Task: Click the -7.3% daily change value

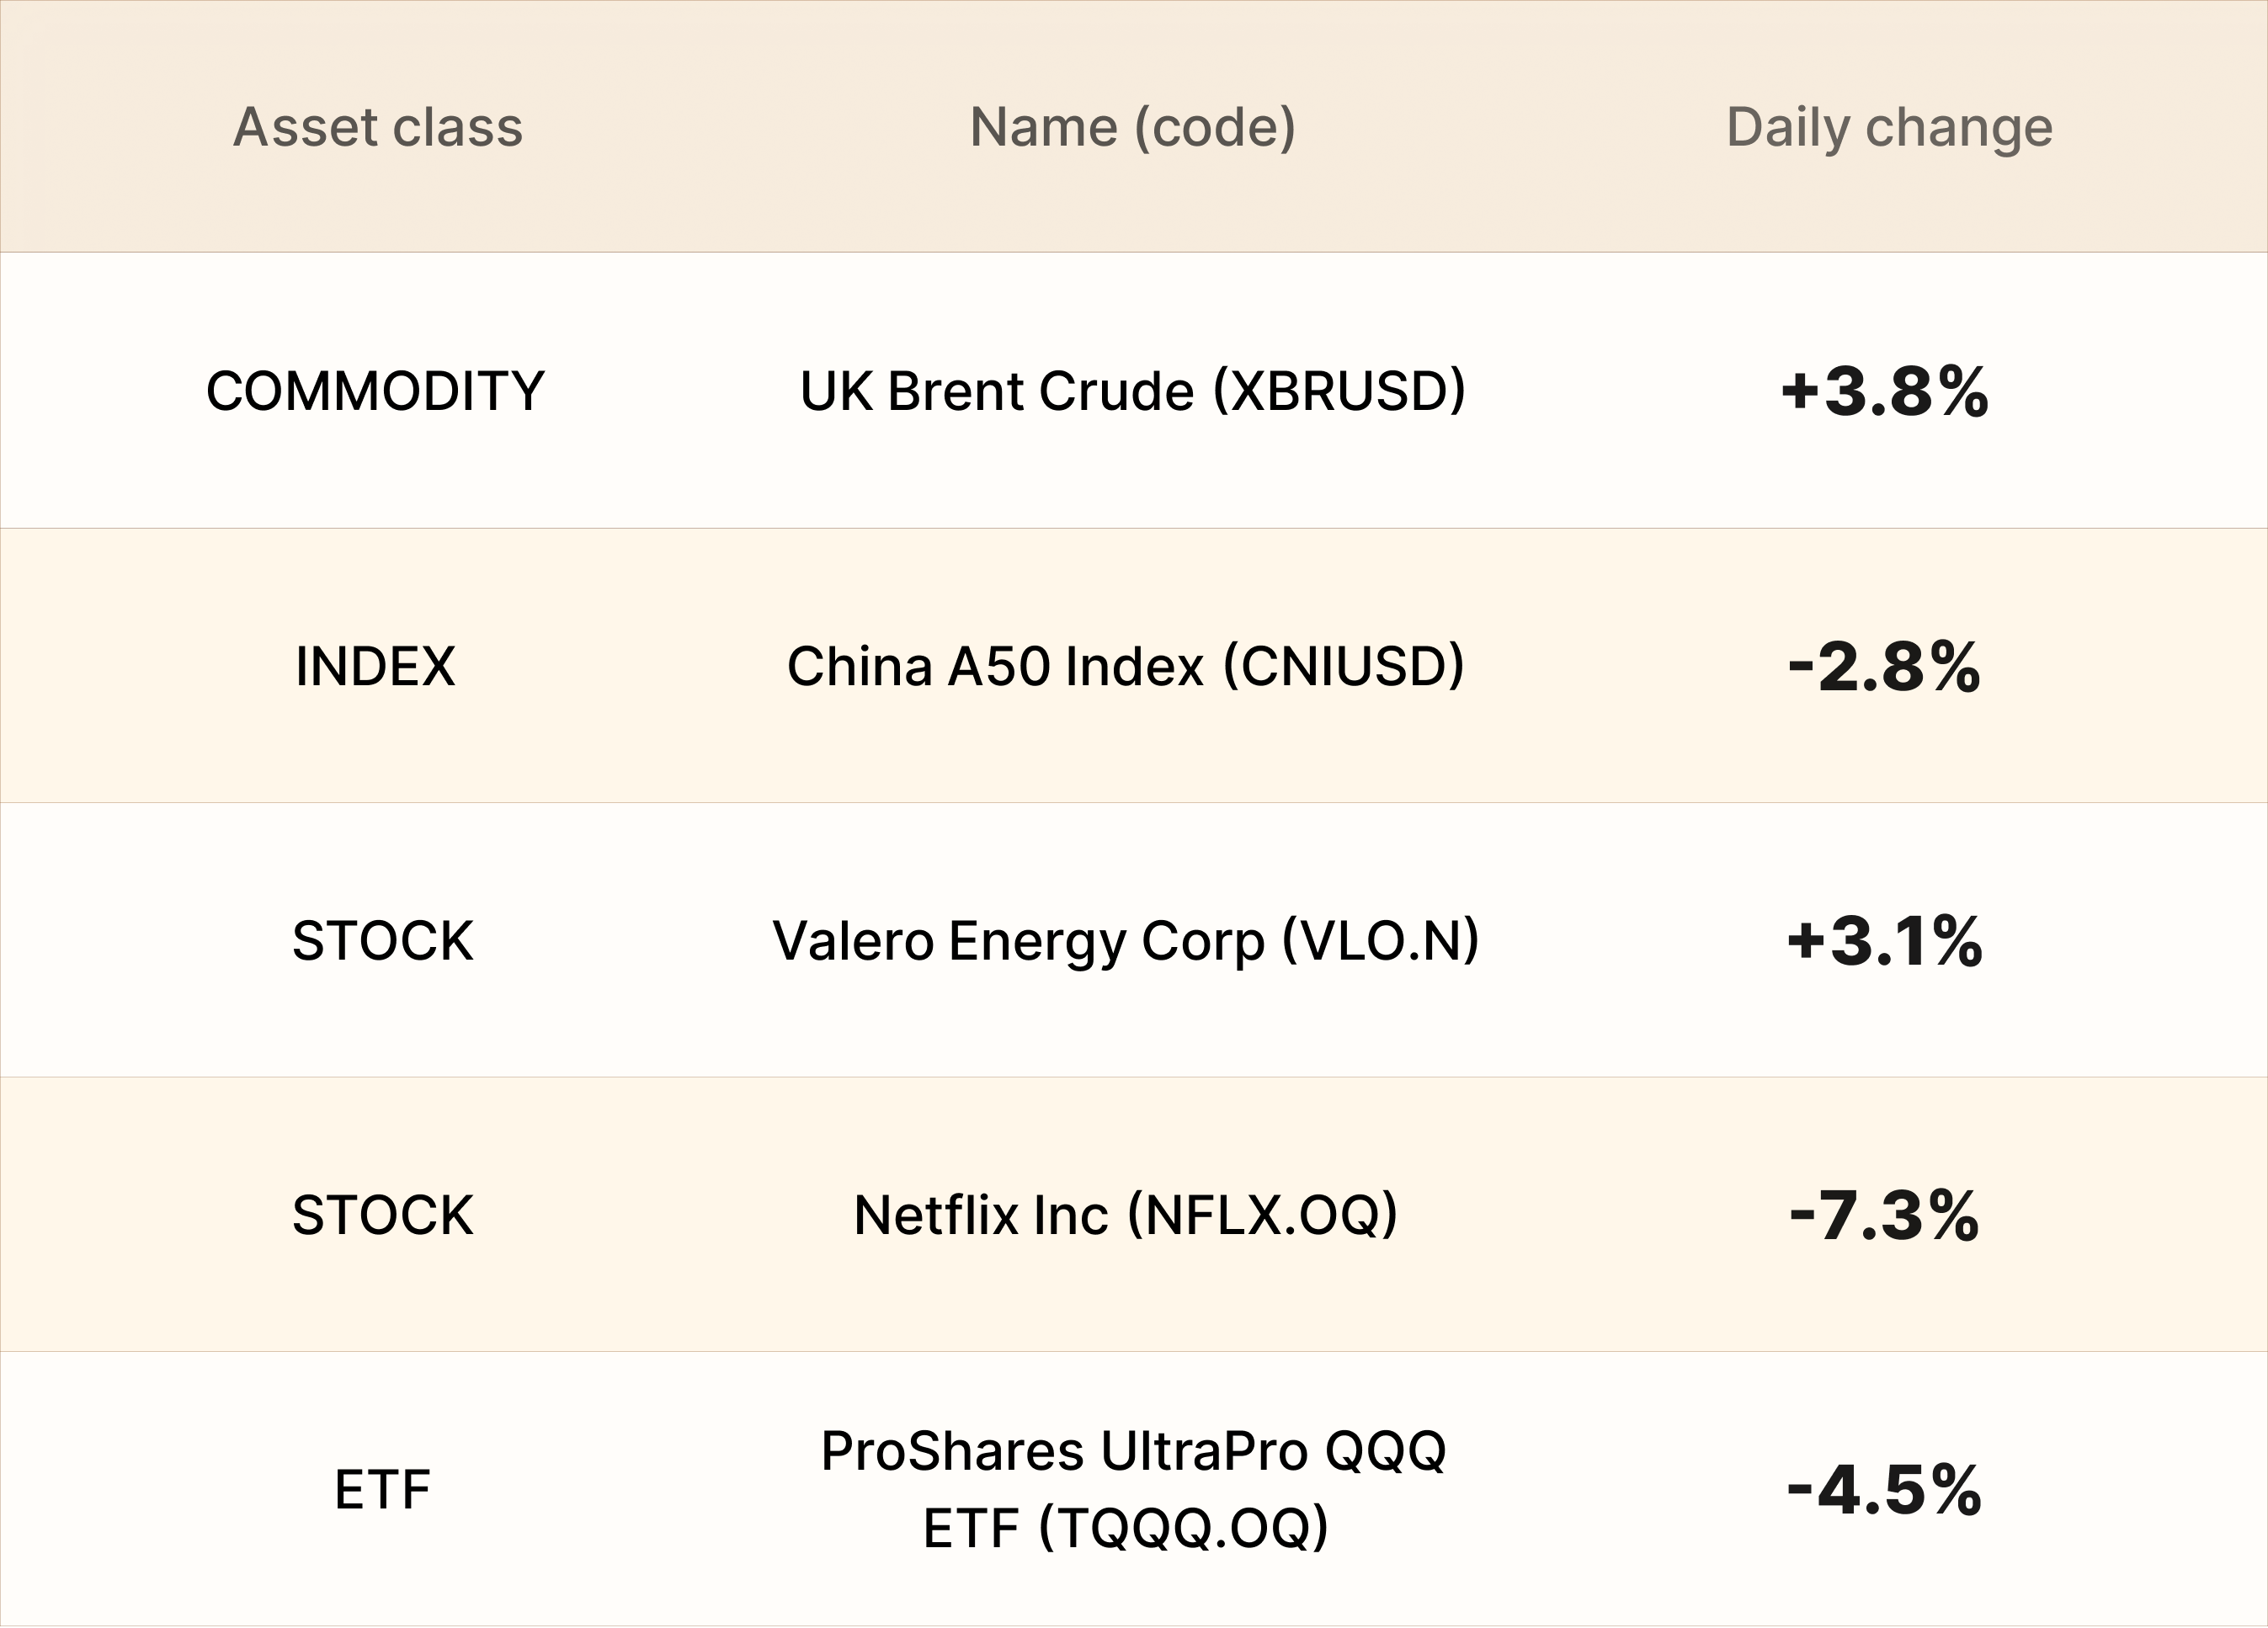Action: click(x=1885, y=1216)
